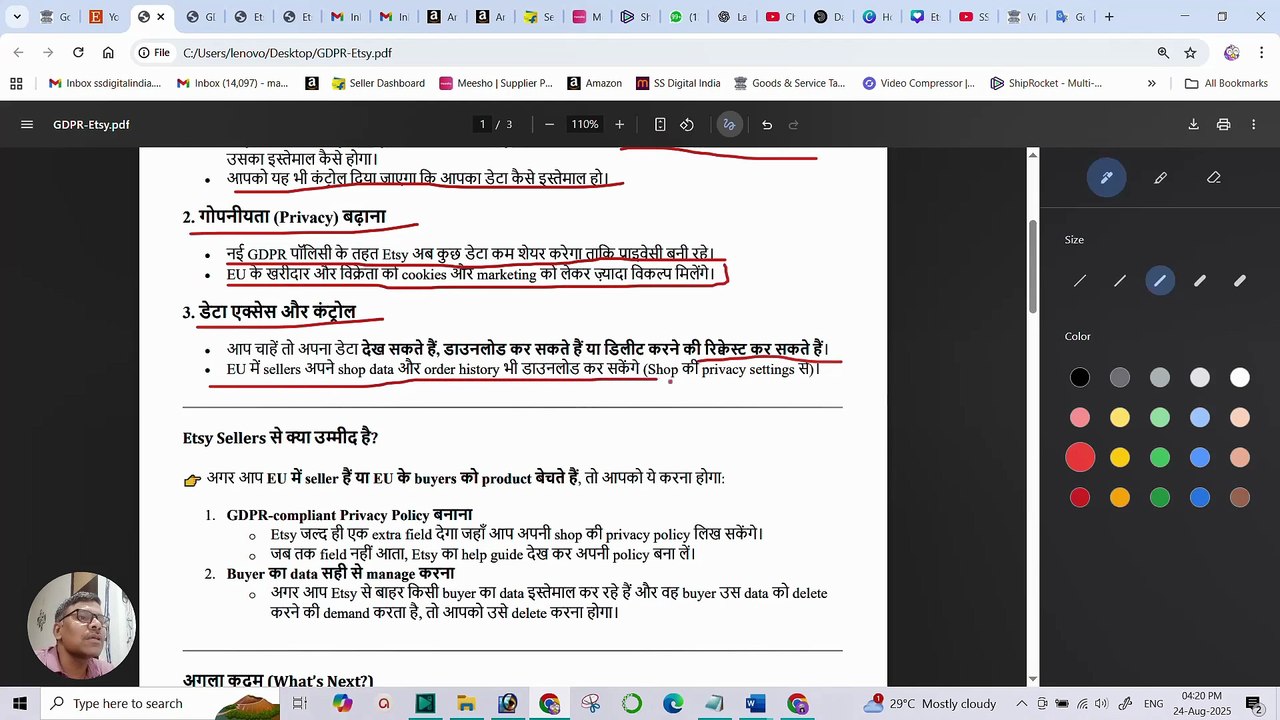Zoom in the PDF with plus button
Screen dimensions: 1280x720
point(619,125)
